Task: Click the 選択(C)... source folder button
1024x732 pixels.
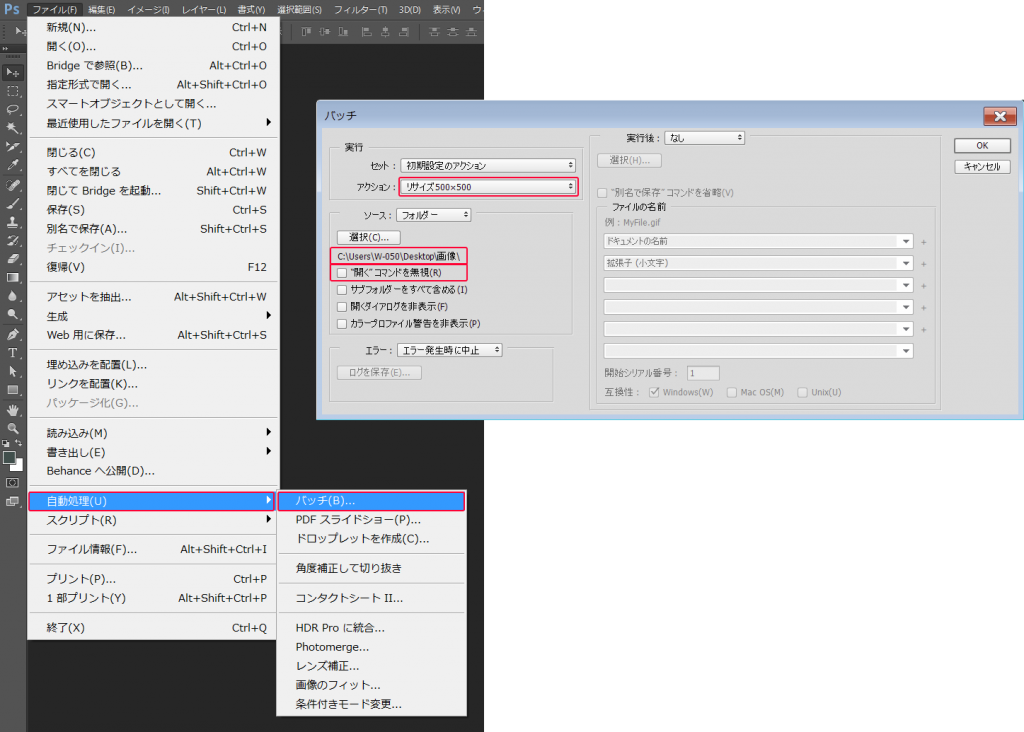Action: pyautogui.click(x=369, y=237)
